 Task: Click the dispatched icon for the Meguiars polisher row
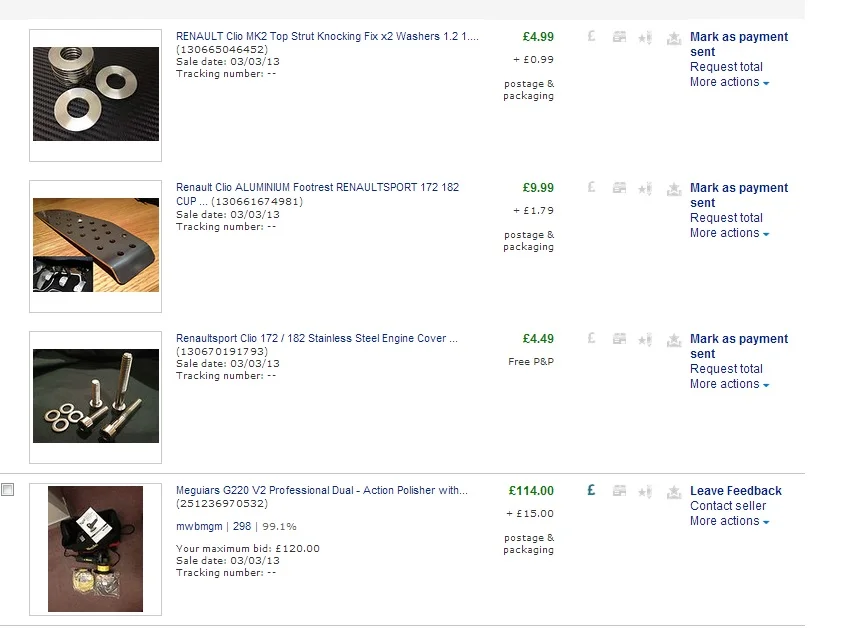click(619, 490)
